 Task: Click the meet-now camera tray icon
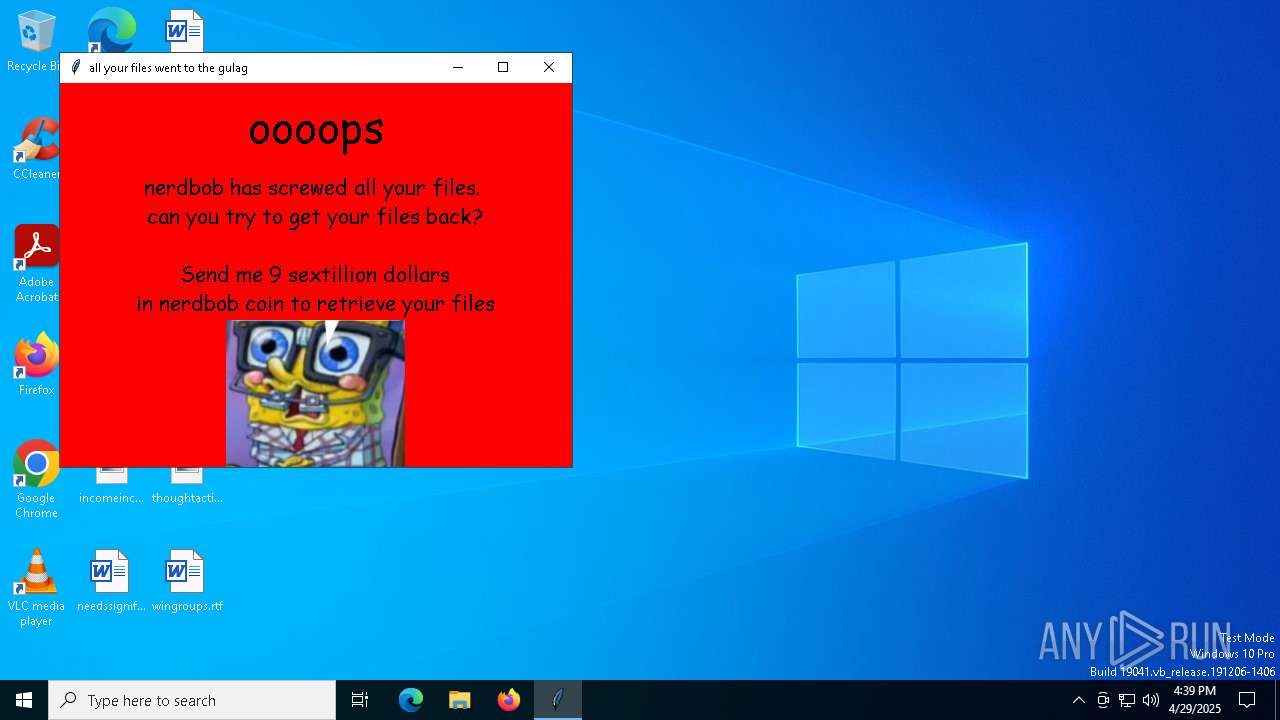click(1103, 700)
